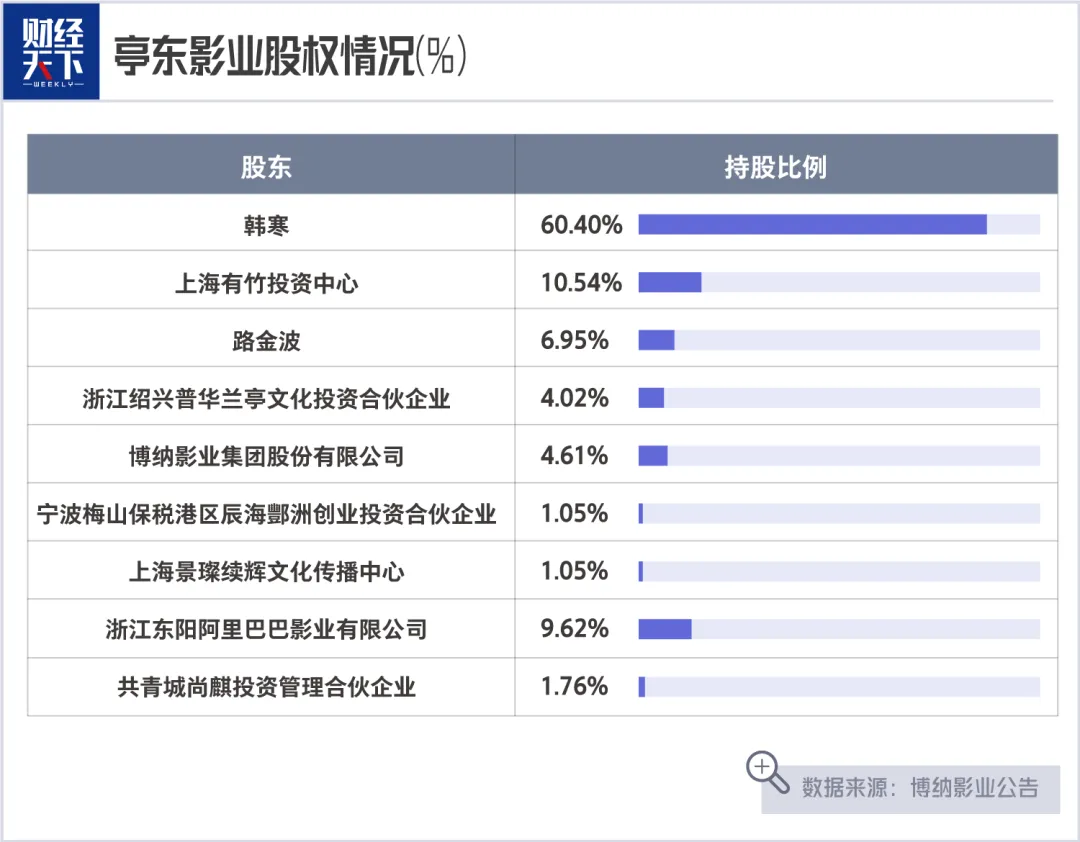Click the 持股比例 column header
Viewport: 1080px width, 842px height.
tap(776, 166)
